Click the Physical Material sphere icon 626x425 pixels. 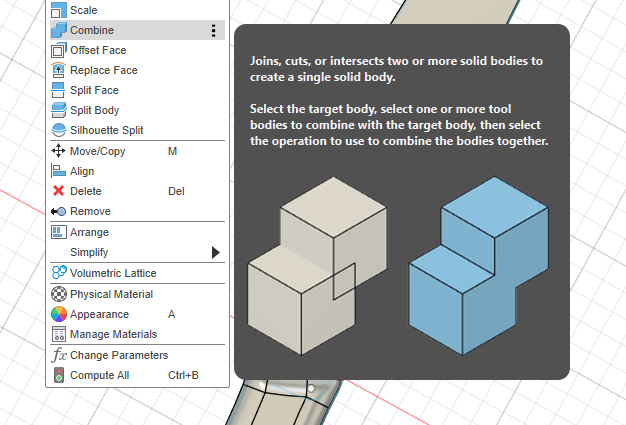point(58,294)
